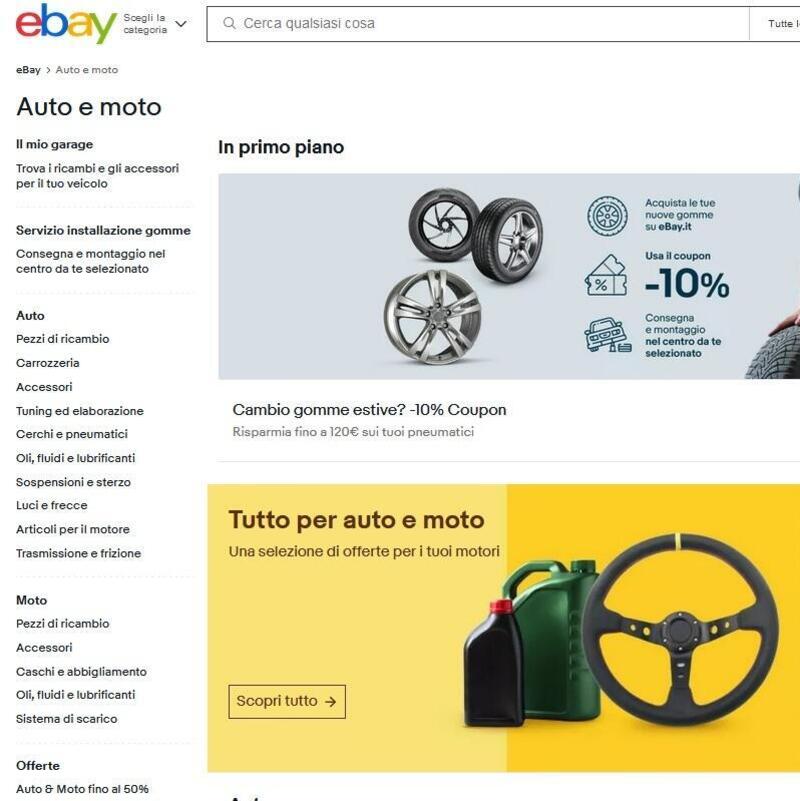Click the eBay logo
The height and width of the screenshot is (801, 800).
click(66, 23)
